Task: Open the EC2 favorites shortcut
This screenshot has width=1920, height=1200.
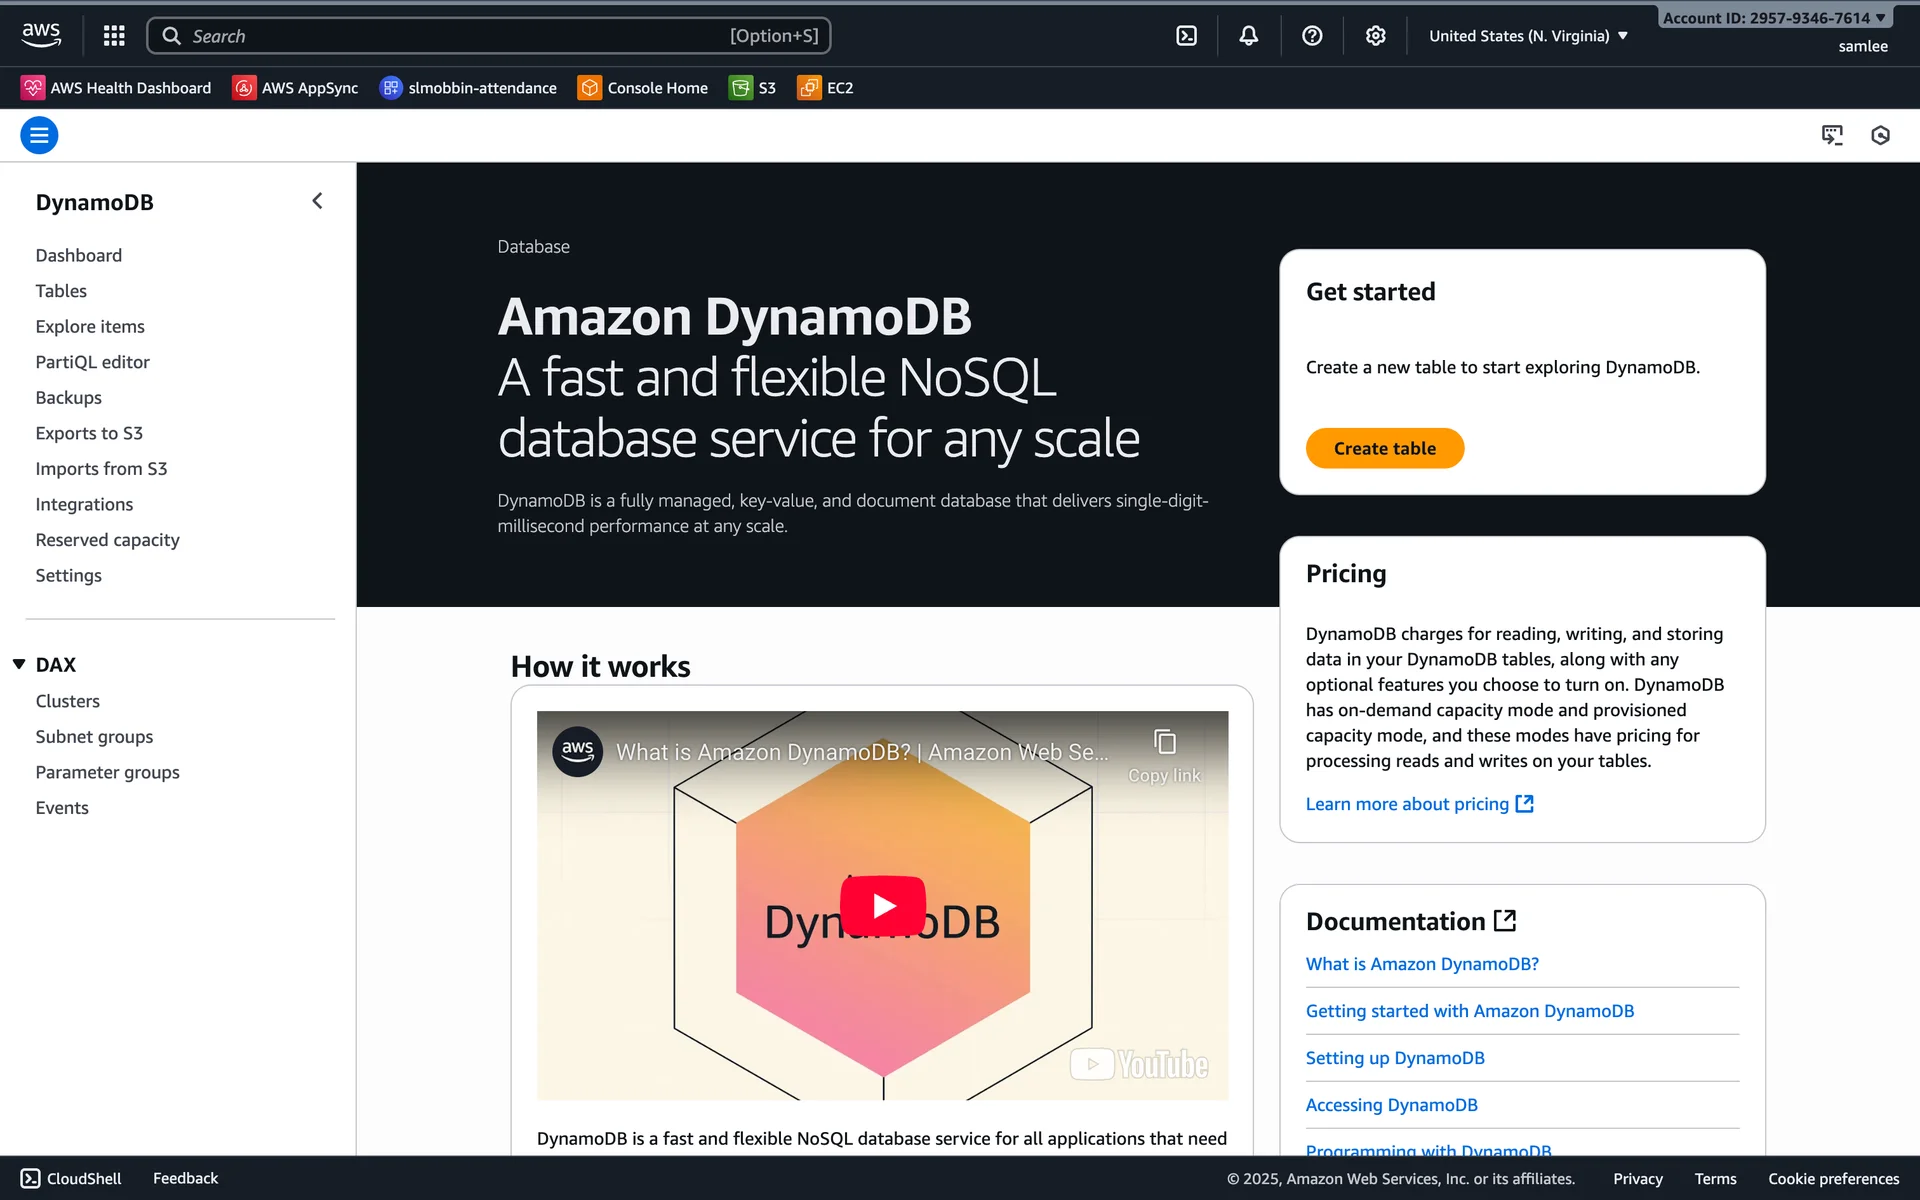Action: tap(826, 88)
